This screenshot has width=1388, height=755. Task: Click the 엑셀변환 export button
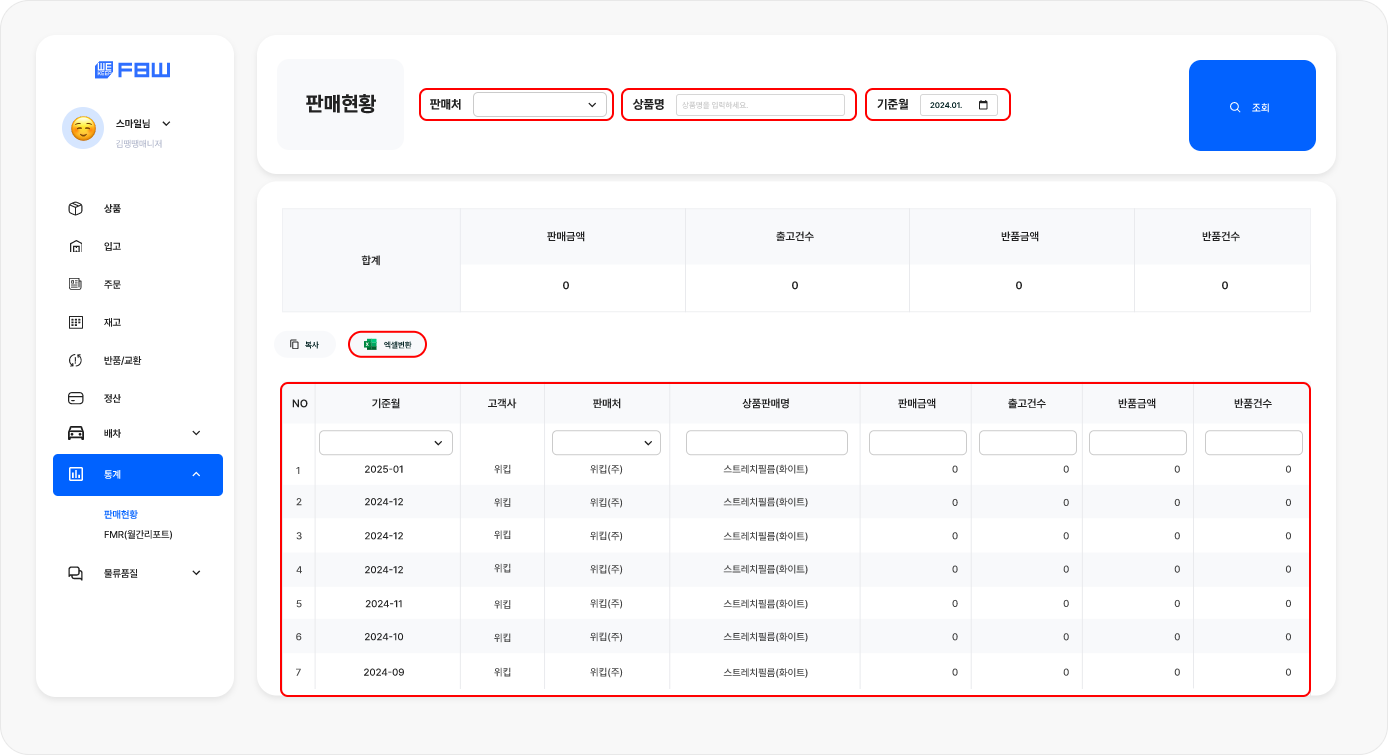(x=387, y=344)
